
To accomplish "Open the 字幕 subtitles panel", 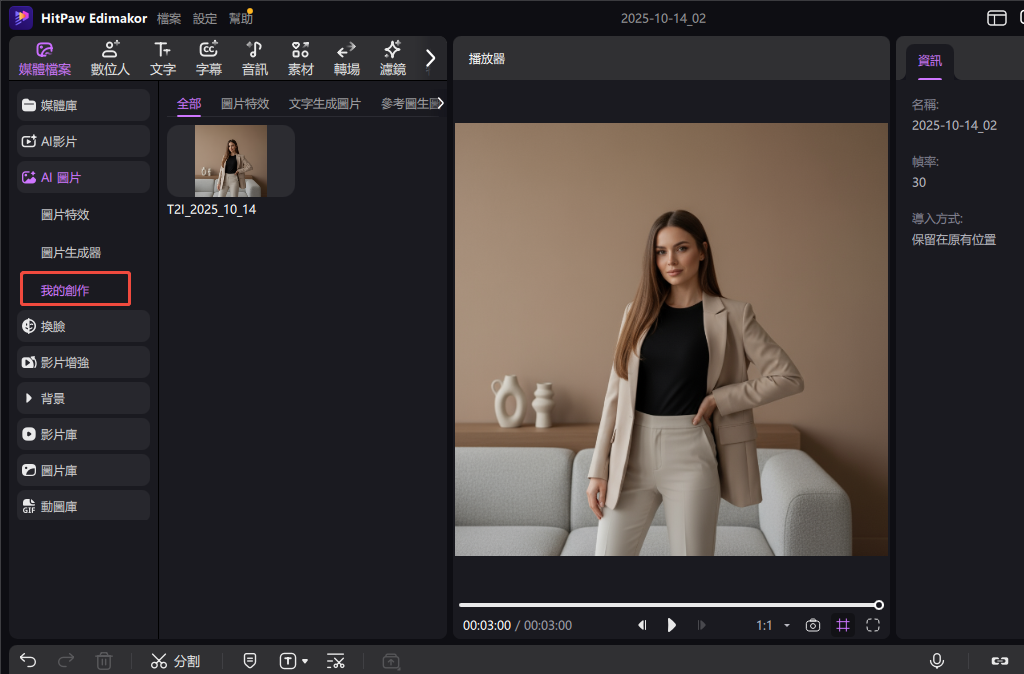I will point(208,57).
